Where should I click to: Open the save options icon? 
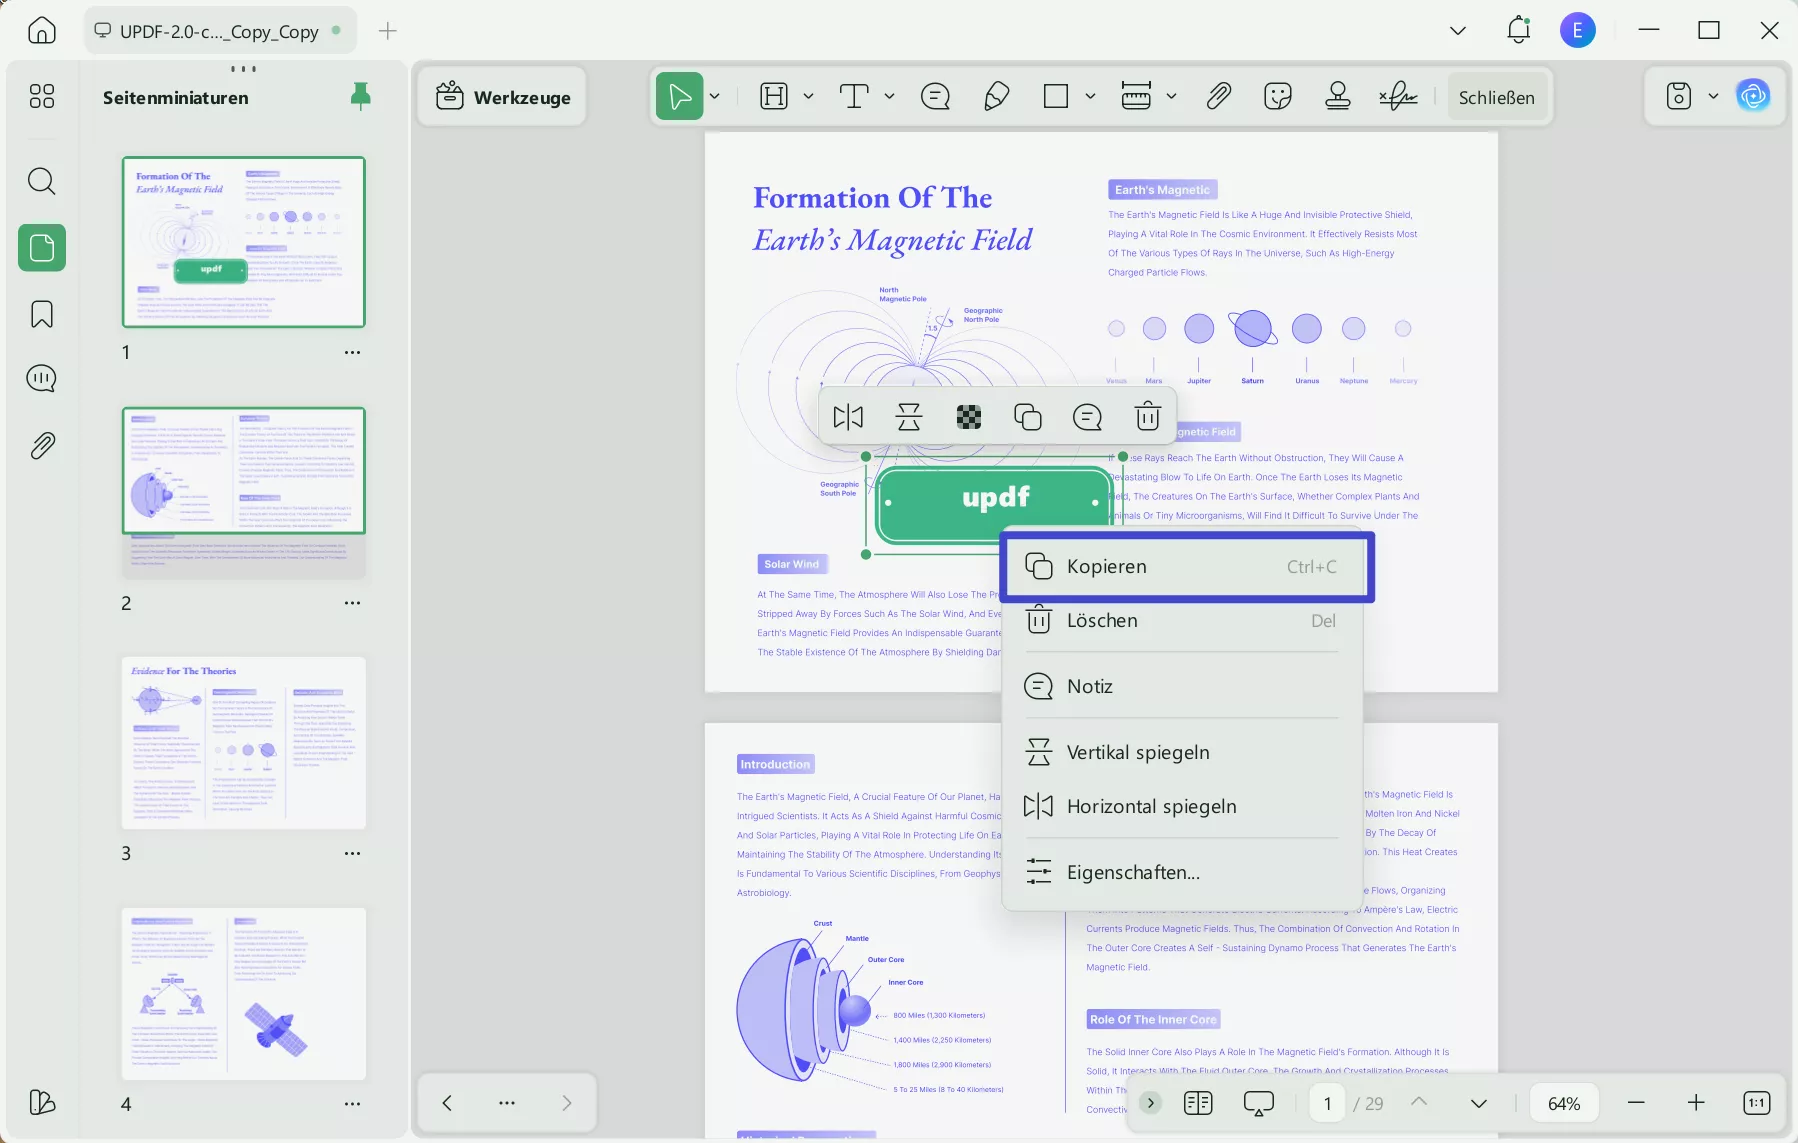tap(1679, 96)
